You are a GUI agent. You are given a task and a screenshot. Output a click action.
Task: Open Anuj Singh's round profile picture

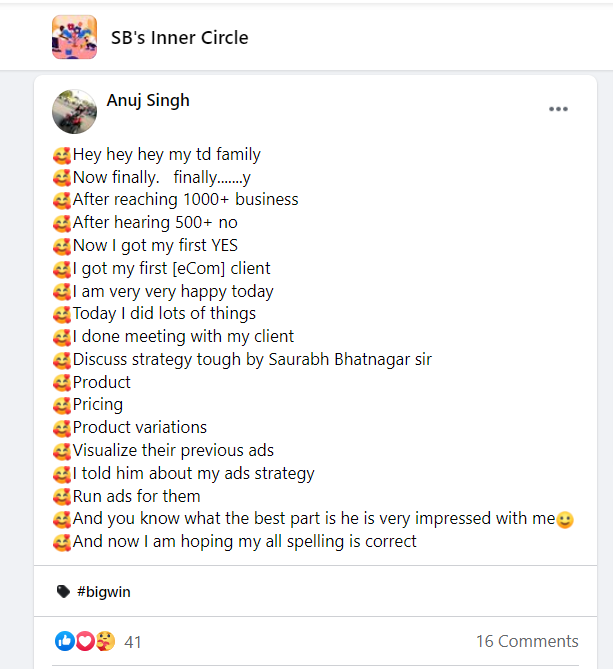tap(74, 111)
